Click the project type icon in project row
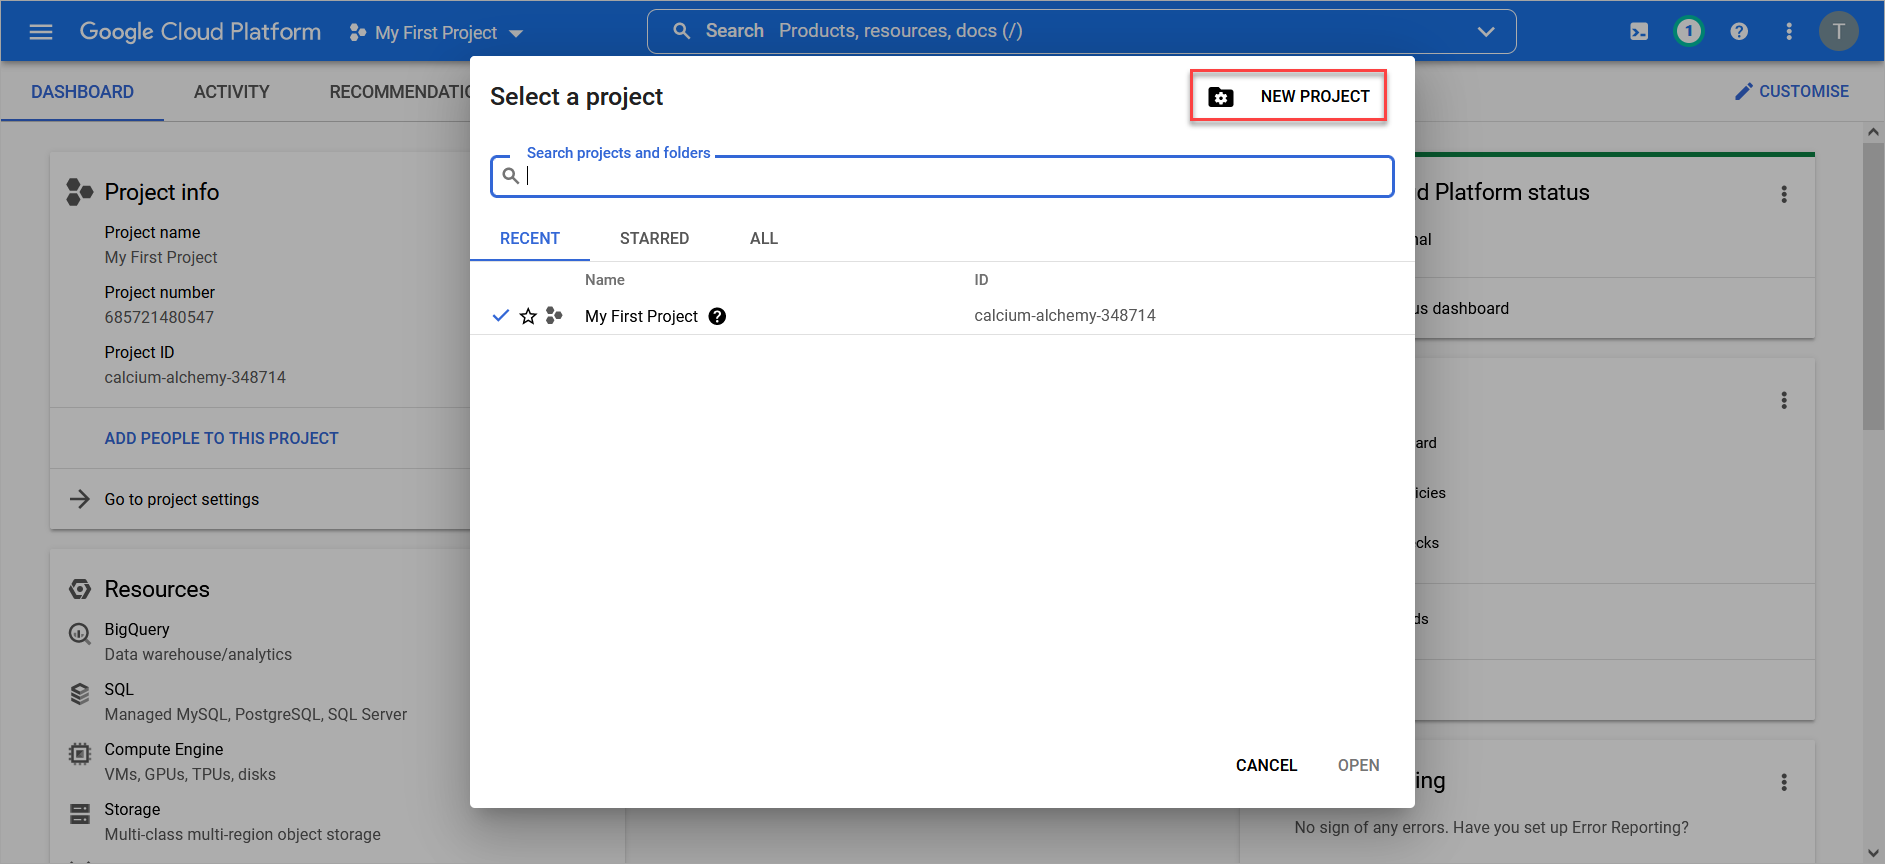The image size is (1885, 864). [x=554, y=316]
